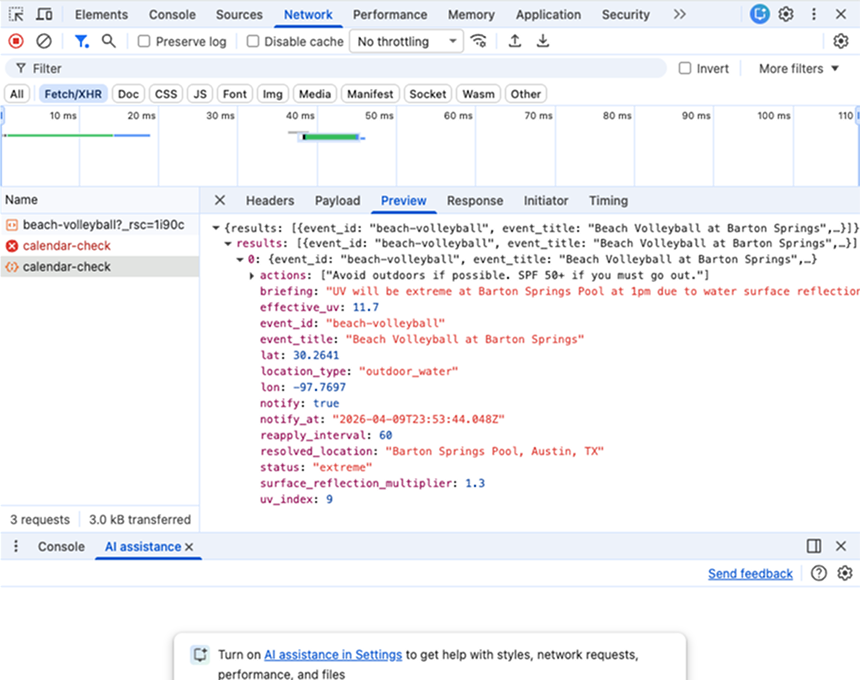860x680 pixels.
Task: Export network log as HAR
Action: 543,41
